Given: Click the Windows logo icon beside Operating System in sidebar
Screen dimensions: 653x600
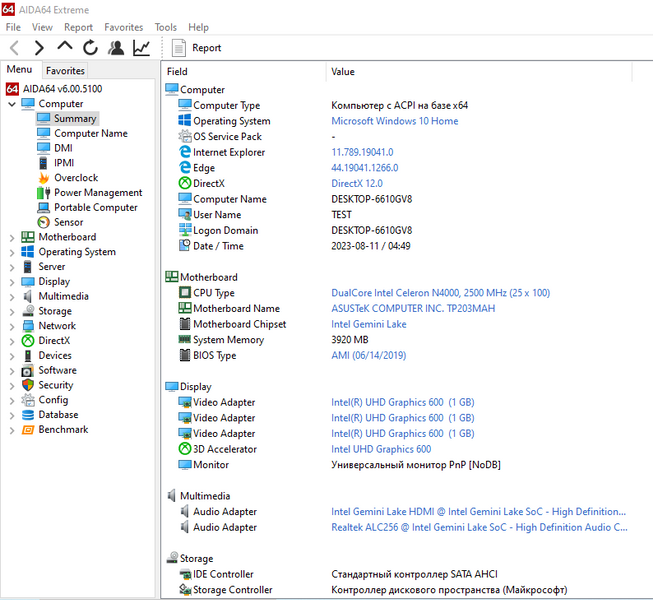Looking at the screenshot, I should [28, 252].
